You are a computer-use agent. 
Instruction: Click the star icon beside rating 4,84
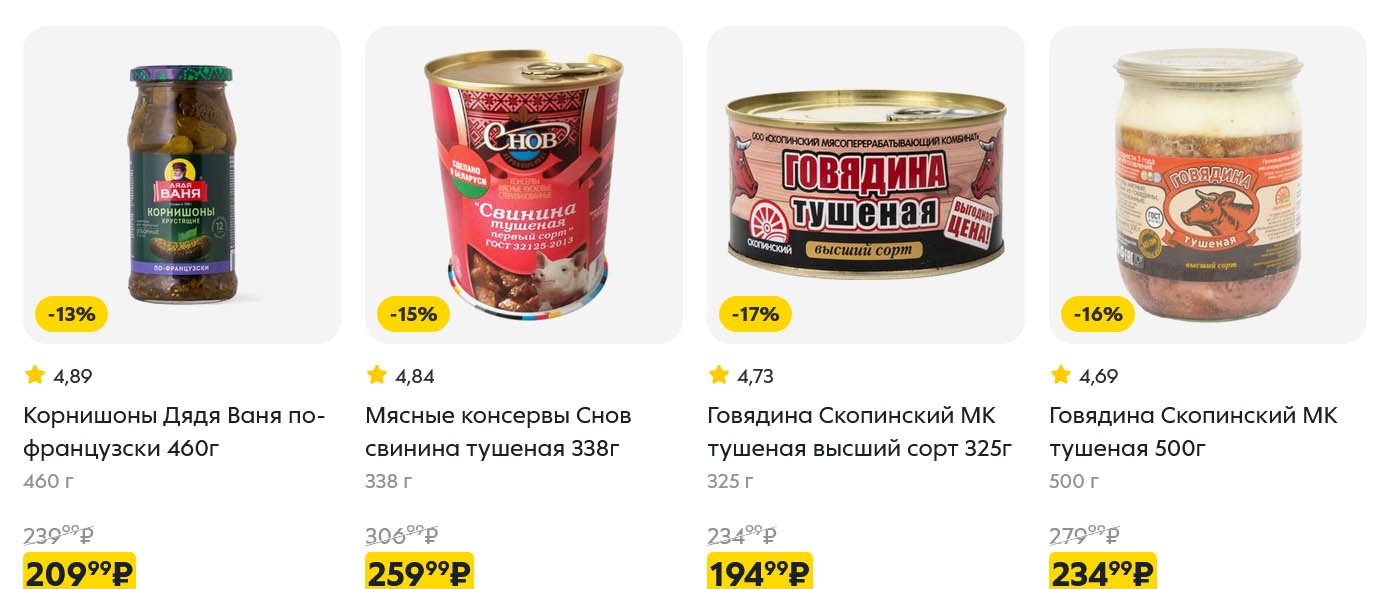[377, 375]
